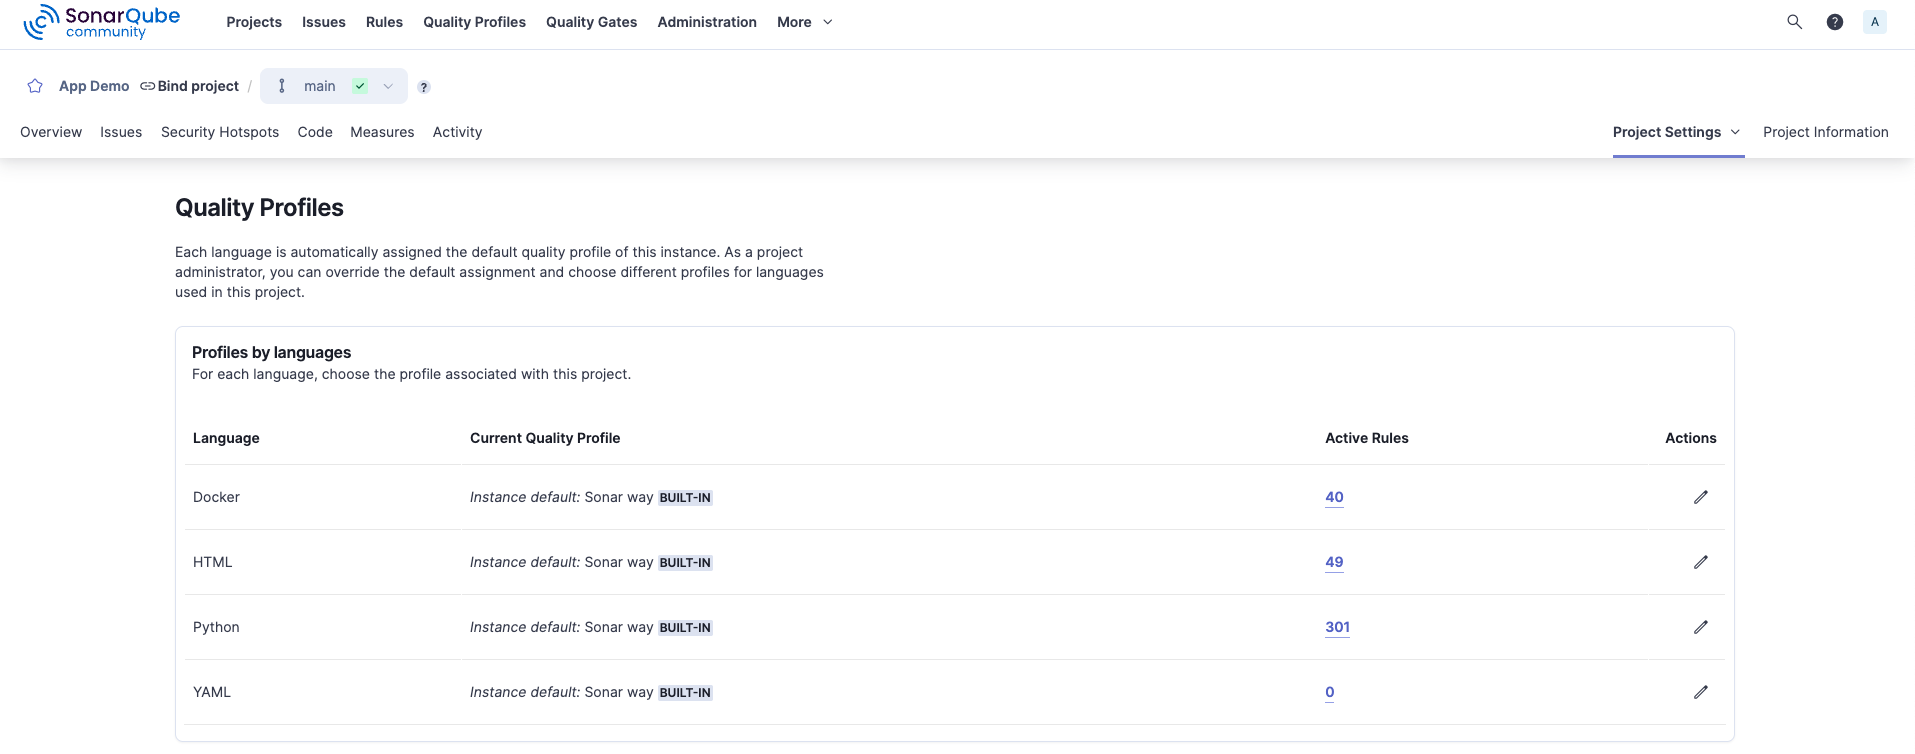
Task: Click the small branch help question icon
Action: (424, 87)
